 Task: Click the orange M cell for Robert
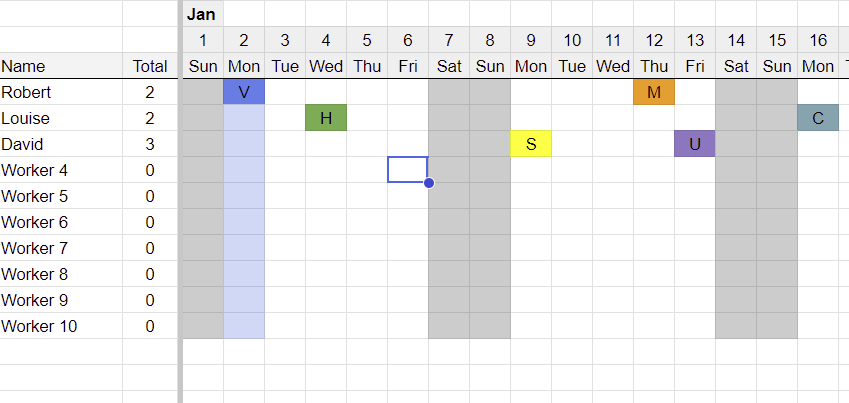click(654, 92)
